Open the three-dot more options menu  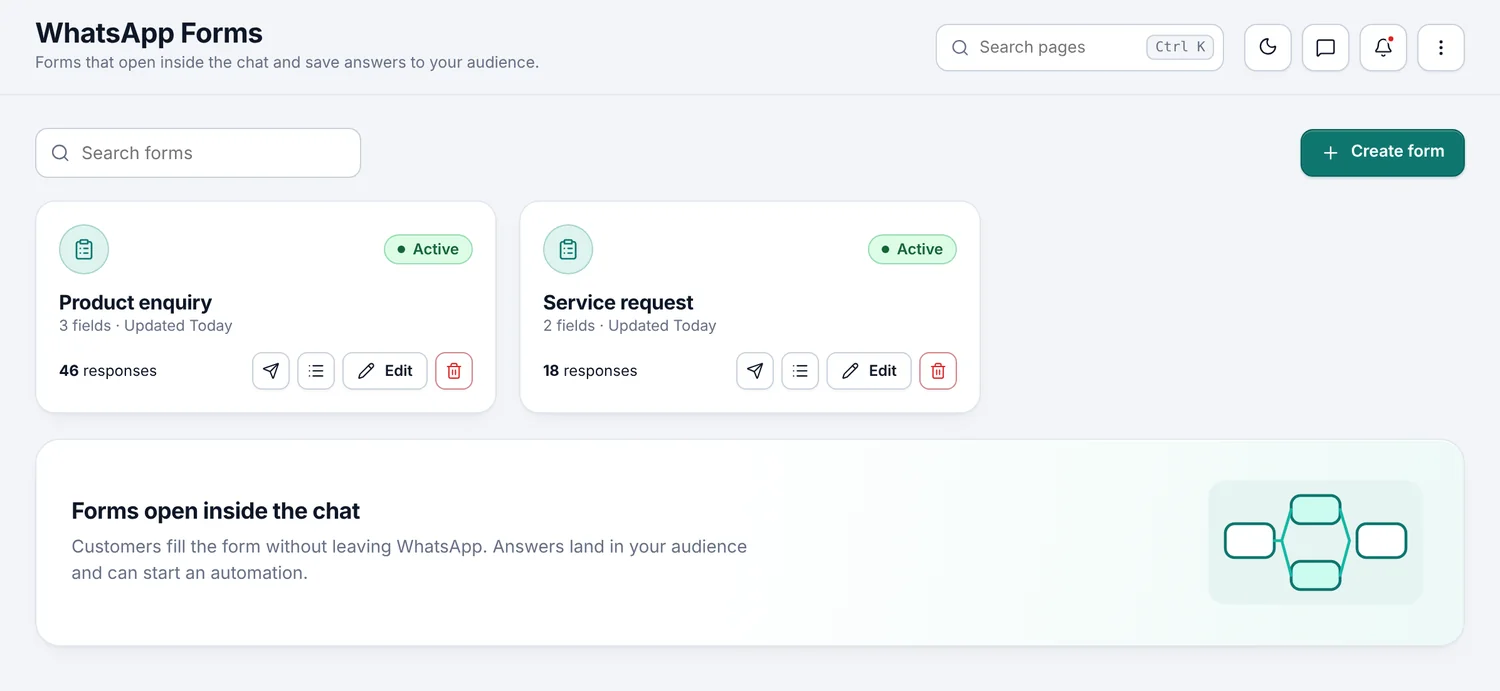pyautogui.click(x=1441, y=47)
